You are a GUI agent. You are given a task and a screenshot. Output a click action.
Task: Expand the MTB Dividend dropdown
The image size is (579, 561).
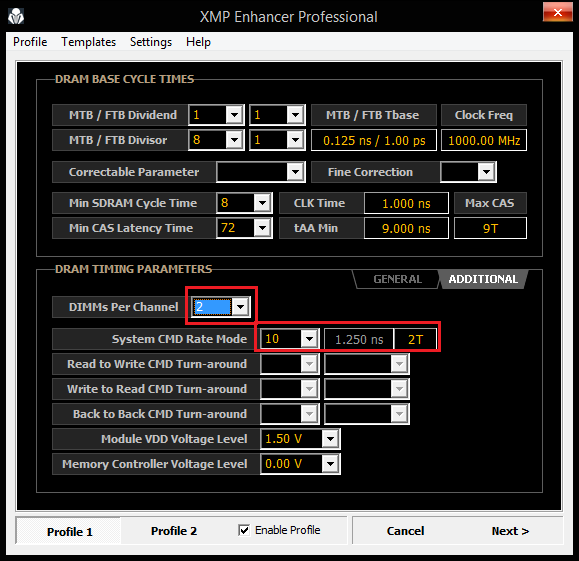coord(234,115)
